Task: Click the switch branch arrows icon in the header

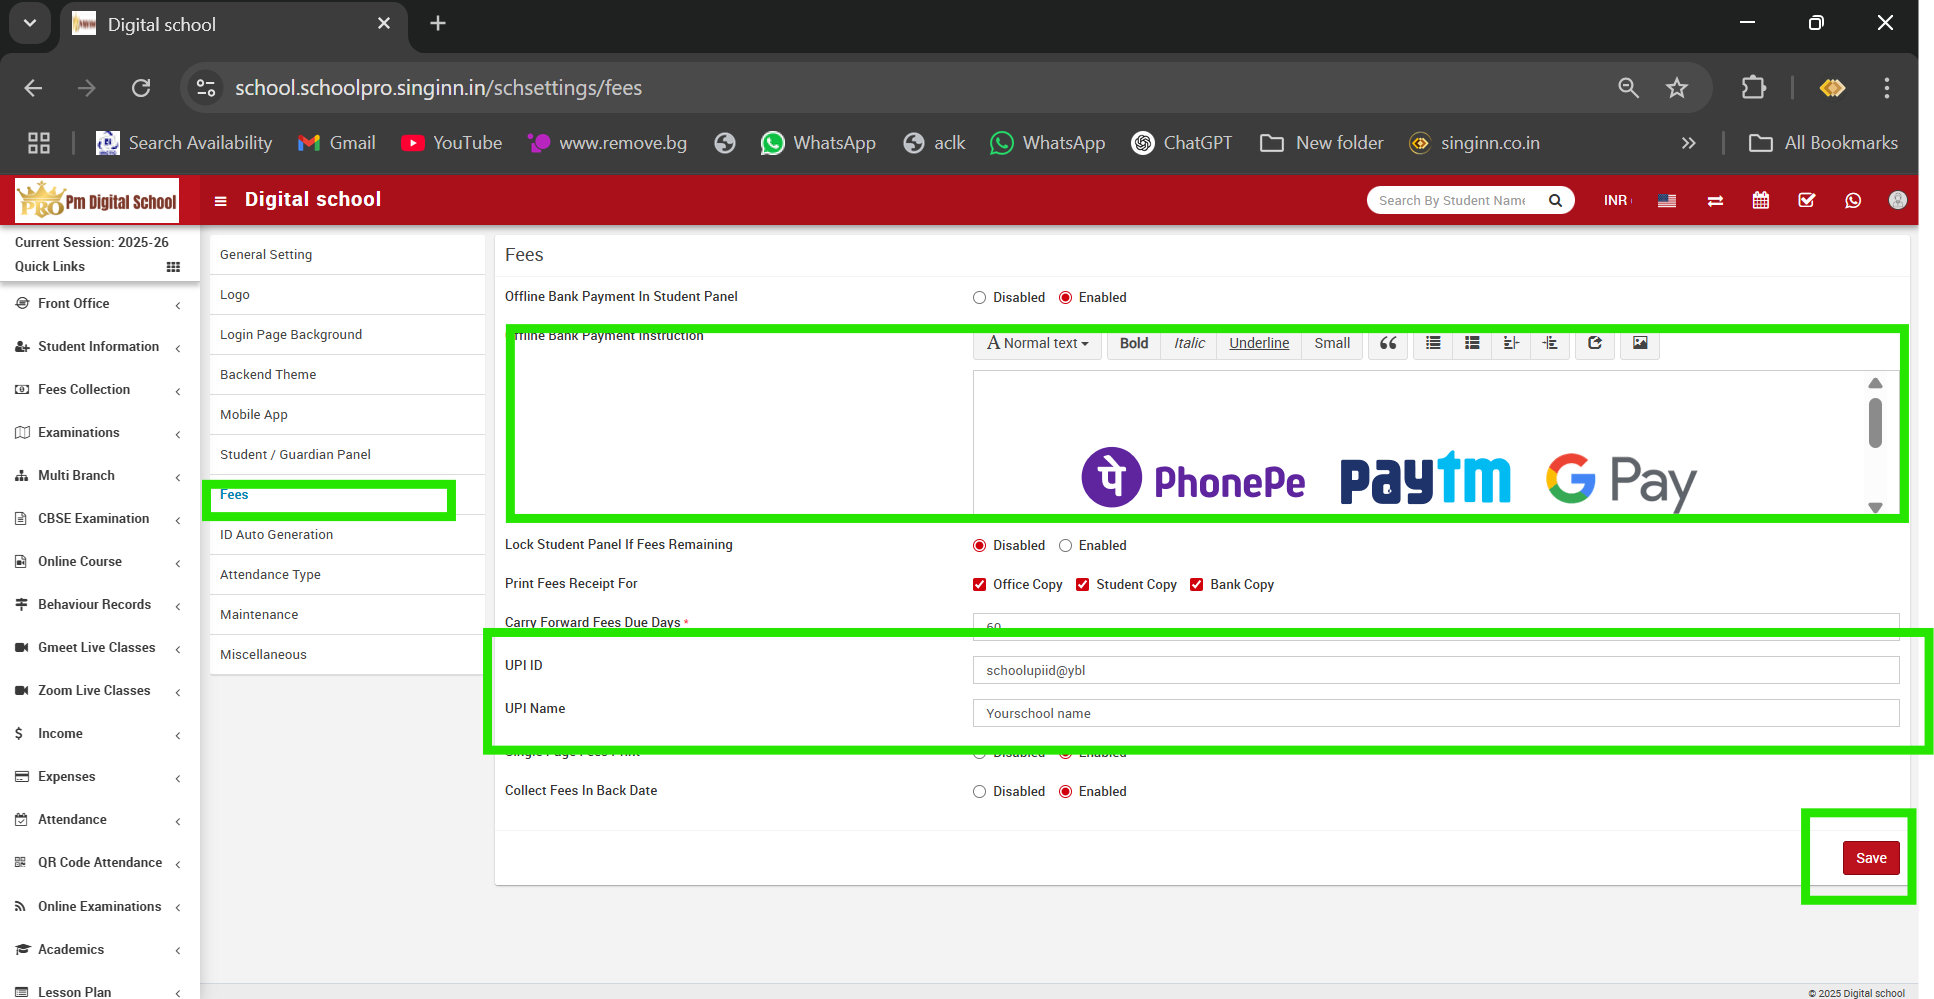Action: click(1715, 201)
